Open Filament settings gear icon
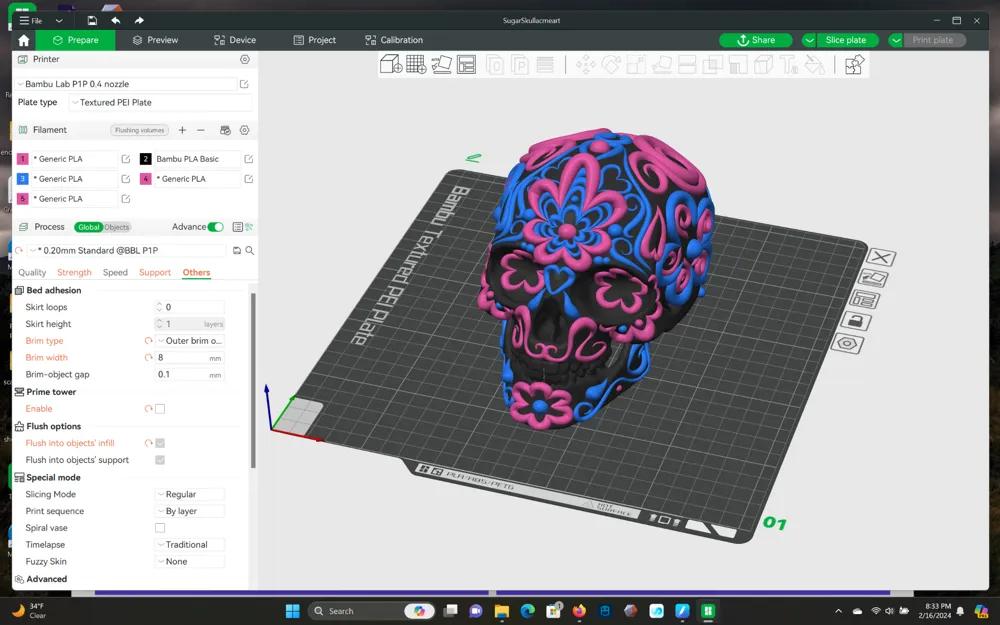The image size is (1000, 625). (244, 130)
